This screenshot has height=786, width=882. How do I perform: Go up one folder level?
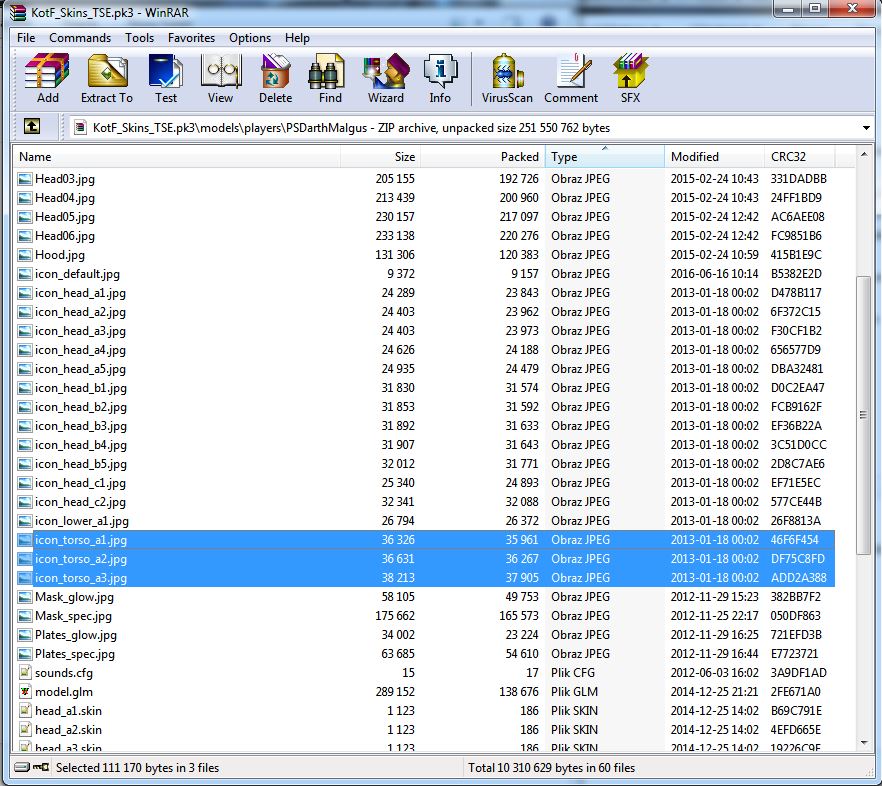[32, 127]
